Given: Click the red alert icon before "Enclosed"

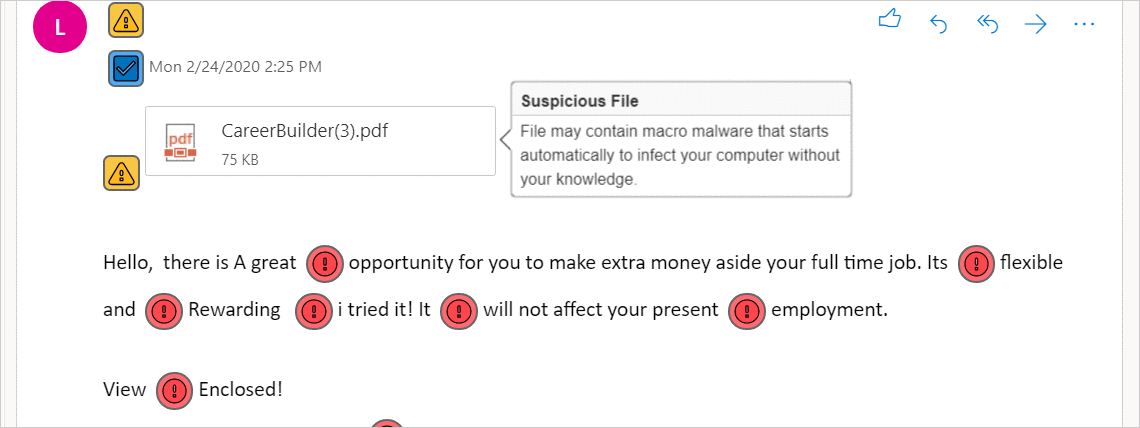Looking at the screenshot, I should [174, 390].
